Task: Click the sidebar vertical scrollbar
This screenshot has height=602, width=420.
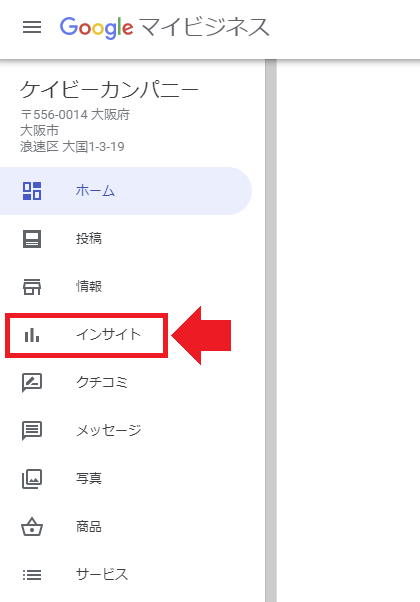Action: pyautogui.click(x=271, y=331)
